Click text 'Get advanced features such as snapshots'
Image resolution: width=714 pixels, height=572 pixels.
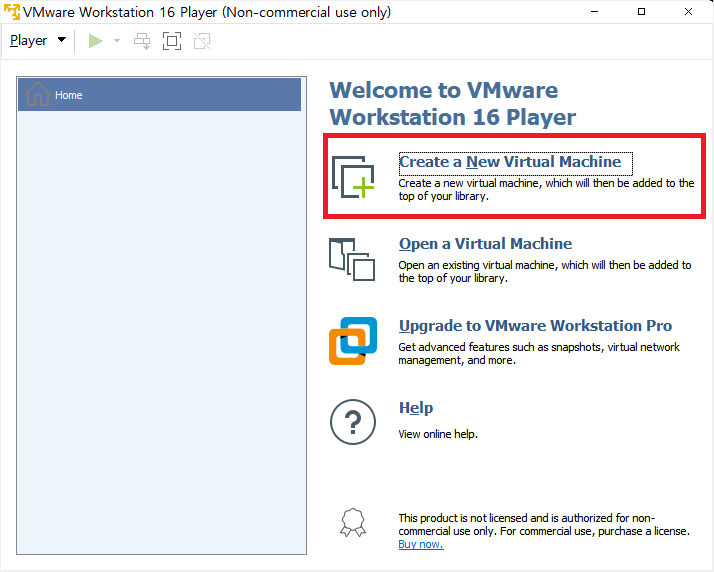(x=500, y=347)
